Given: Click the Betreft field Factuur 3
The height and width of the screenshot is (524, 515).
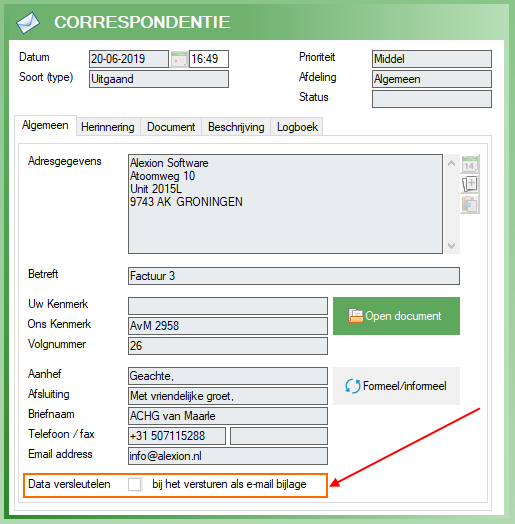Looking at the screenshot, I should click(294, 276).
